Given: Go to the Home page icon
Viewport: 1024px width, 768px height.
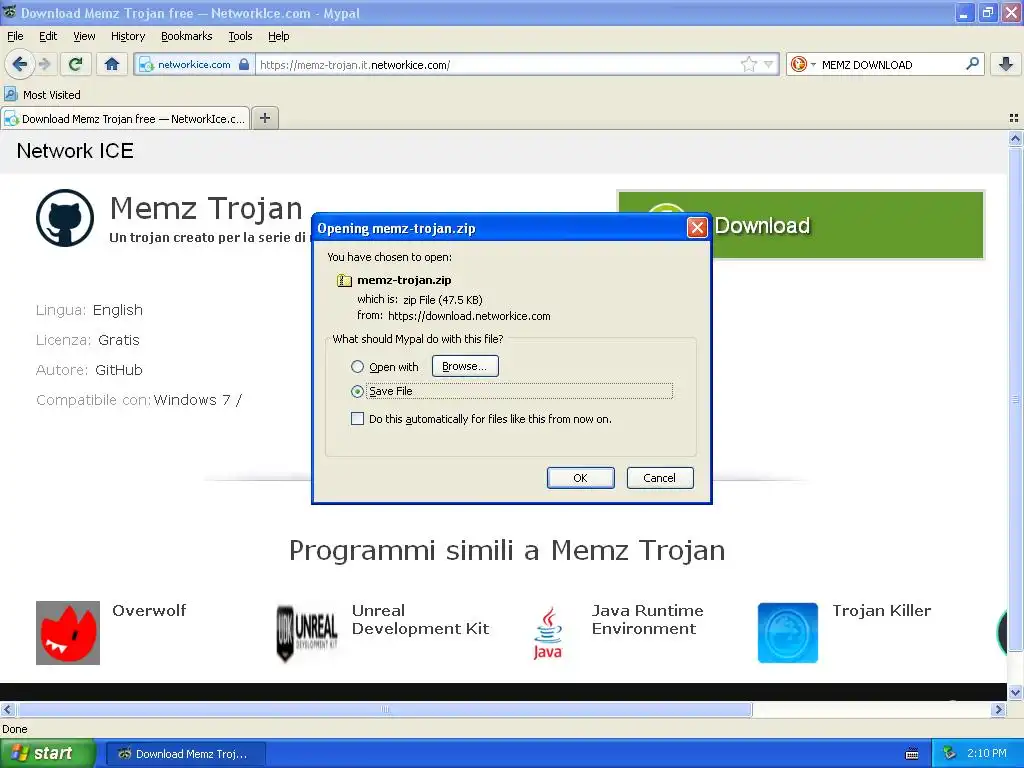Looking at the screenshot, I should pyautogui.click(x=112, y=64).
